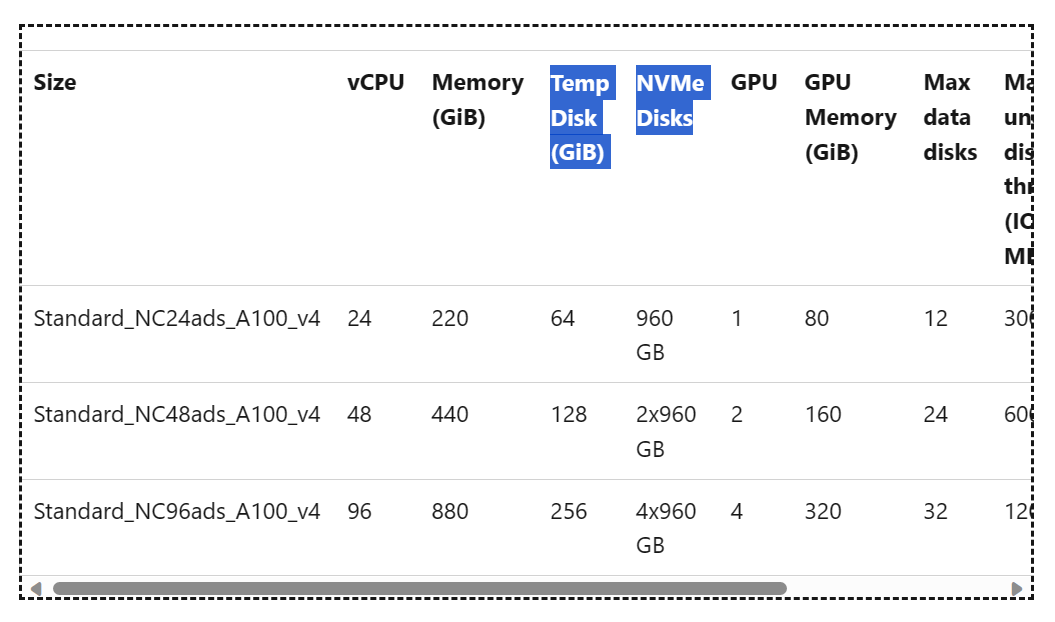
Task: Click the GPU column header
Action: pos(753,82)
